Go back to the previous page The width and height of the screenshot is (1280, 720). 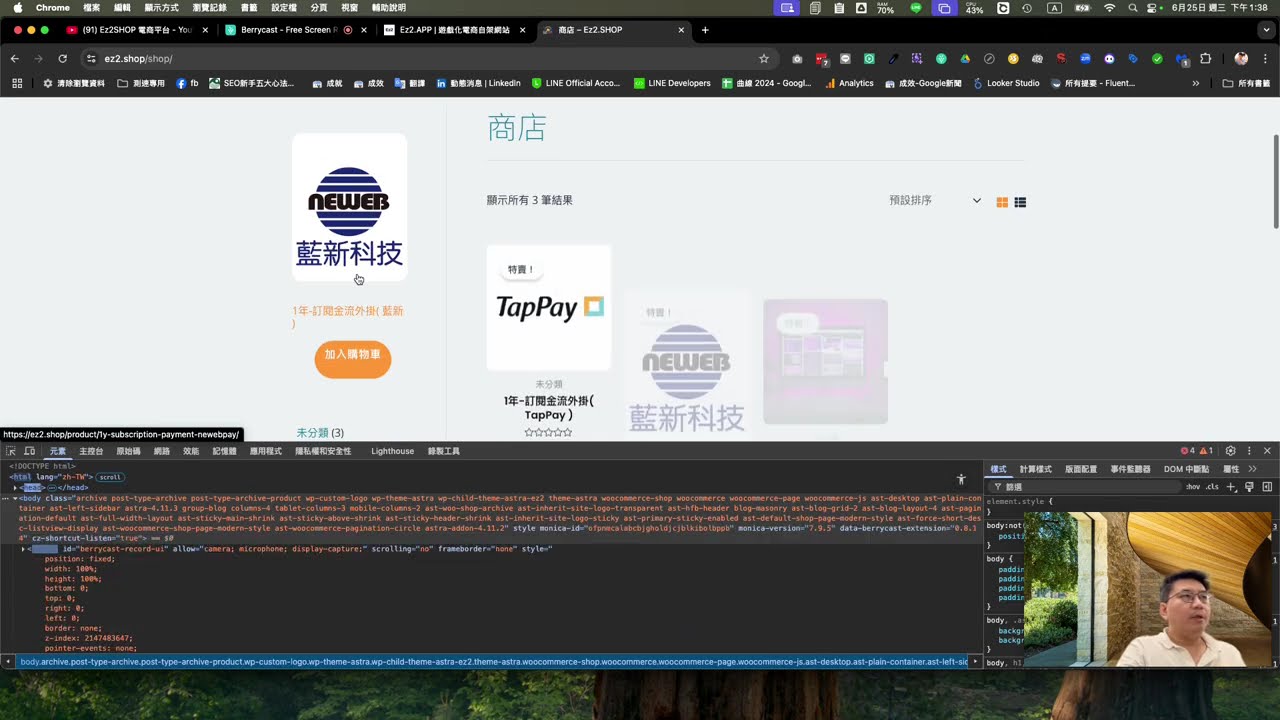point(15,58)
